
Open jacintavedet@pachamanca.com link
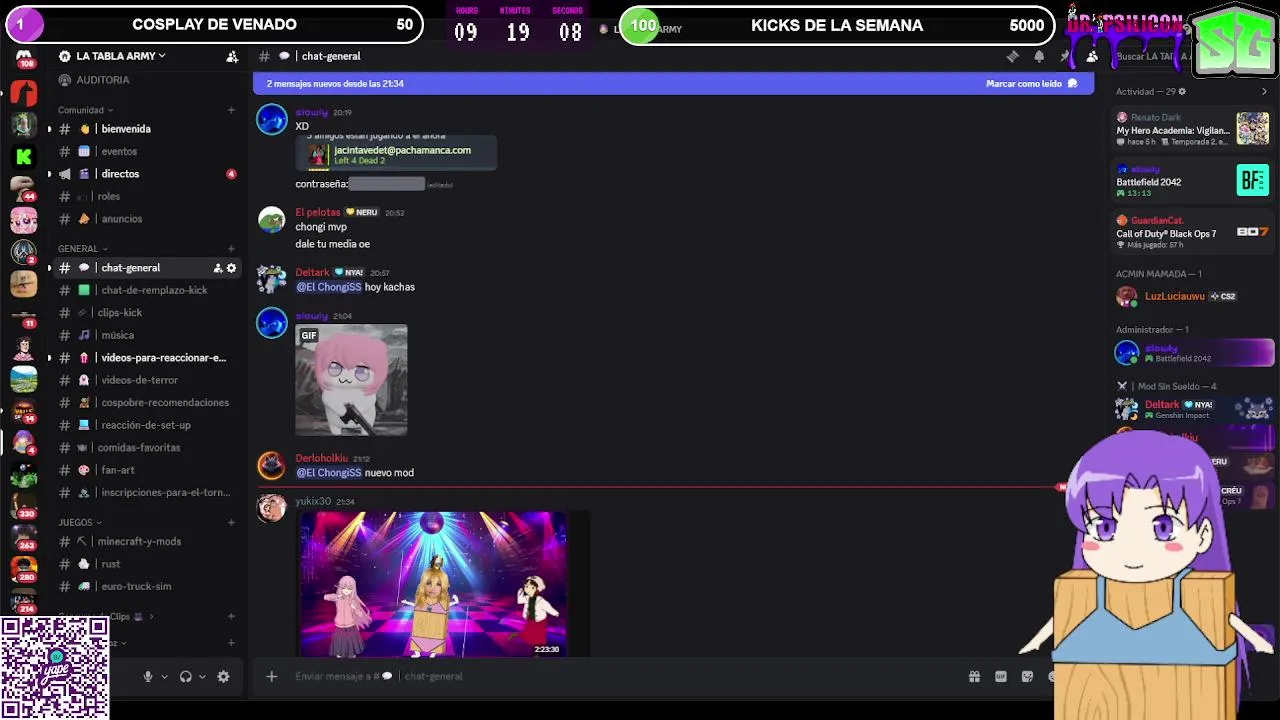click(x=402, y=150)
